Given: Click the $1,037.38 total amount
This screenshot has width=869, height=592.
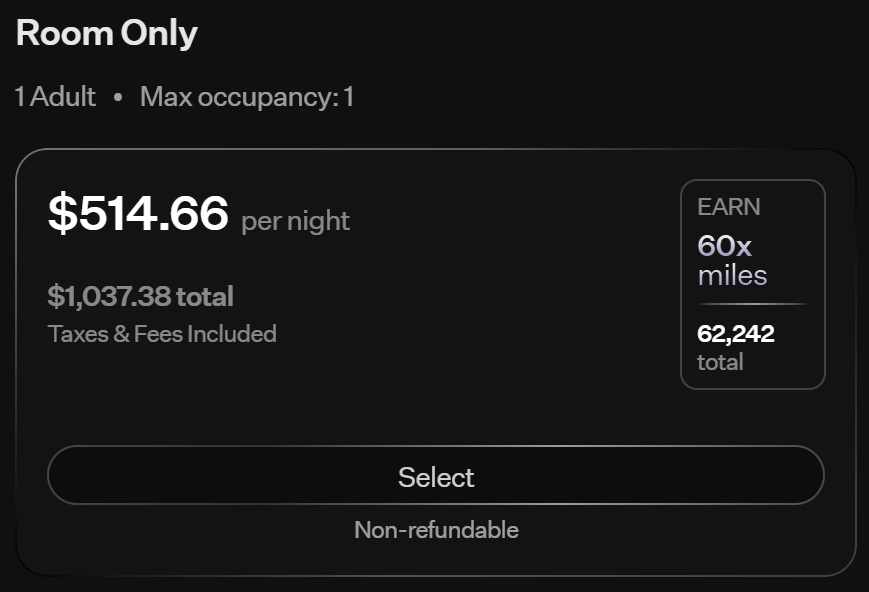Looking at the screenshot, I should (x=140, y=297).
